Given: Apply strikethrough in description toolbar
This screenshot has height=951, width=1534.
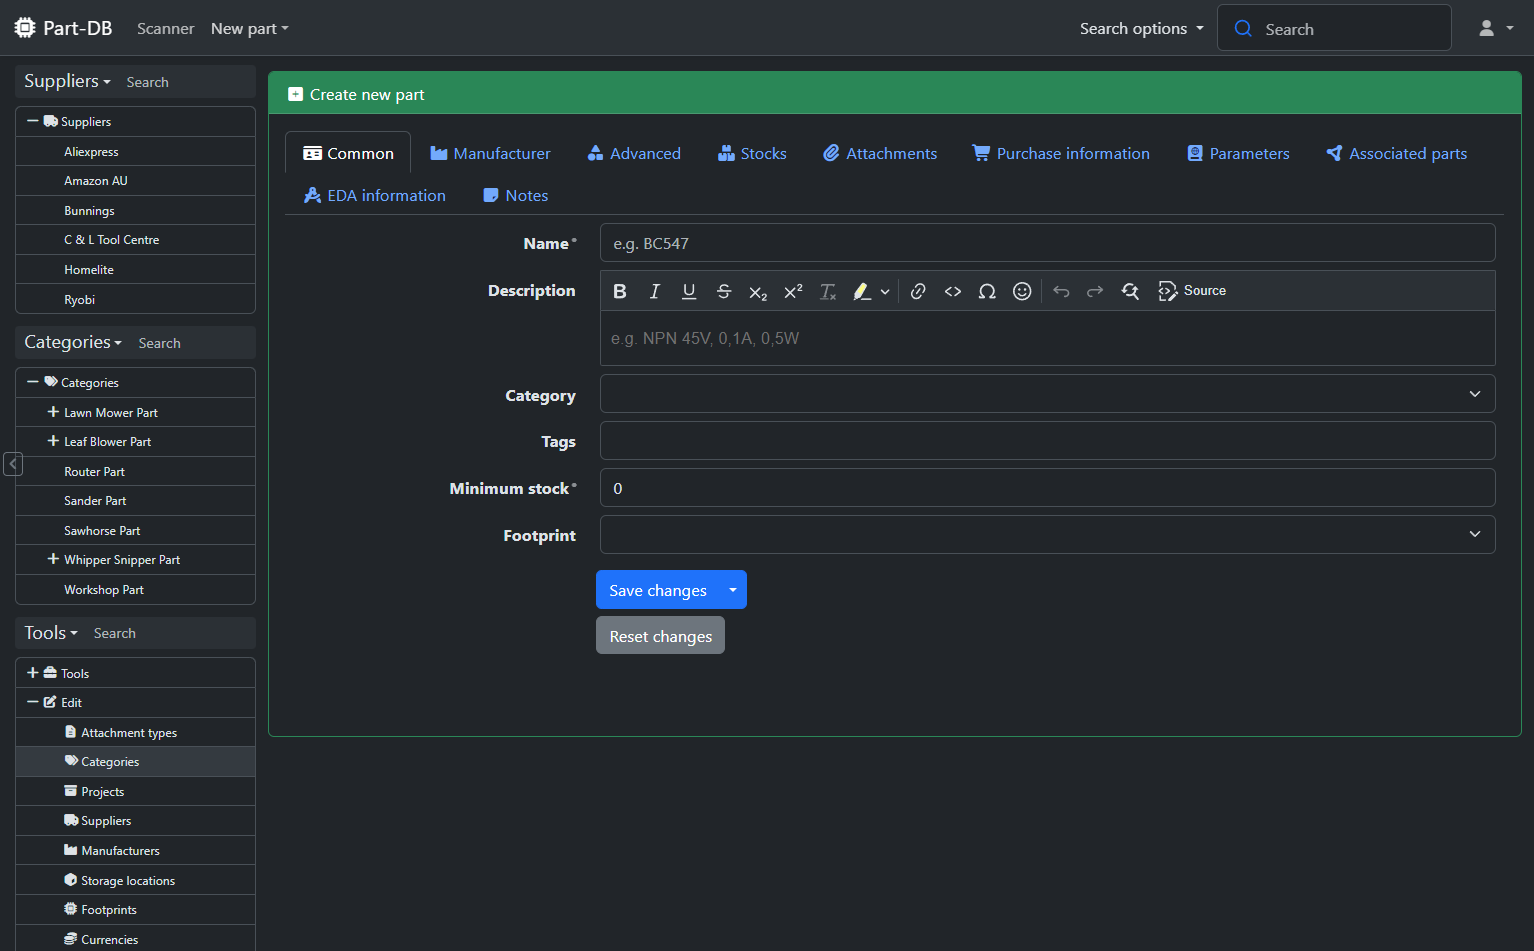Looking at the screenshot, I should coord(724,291).
